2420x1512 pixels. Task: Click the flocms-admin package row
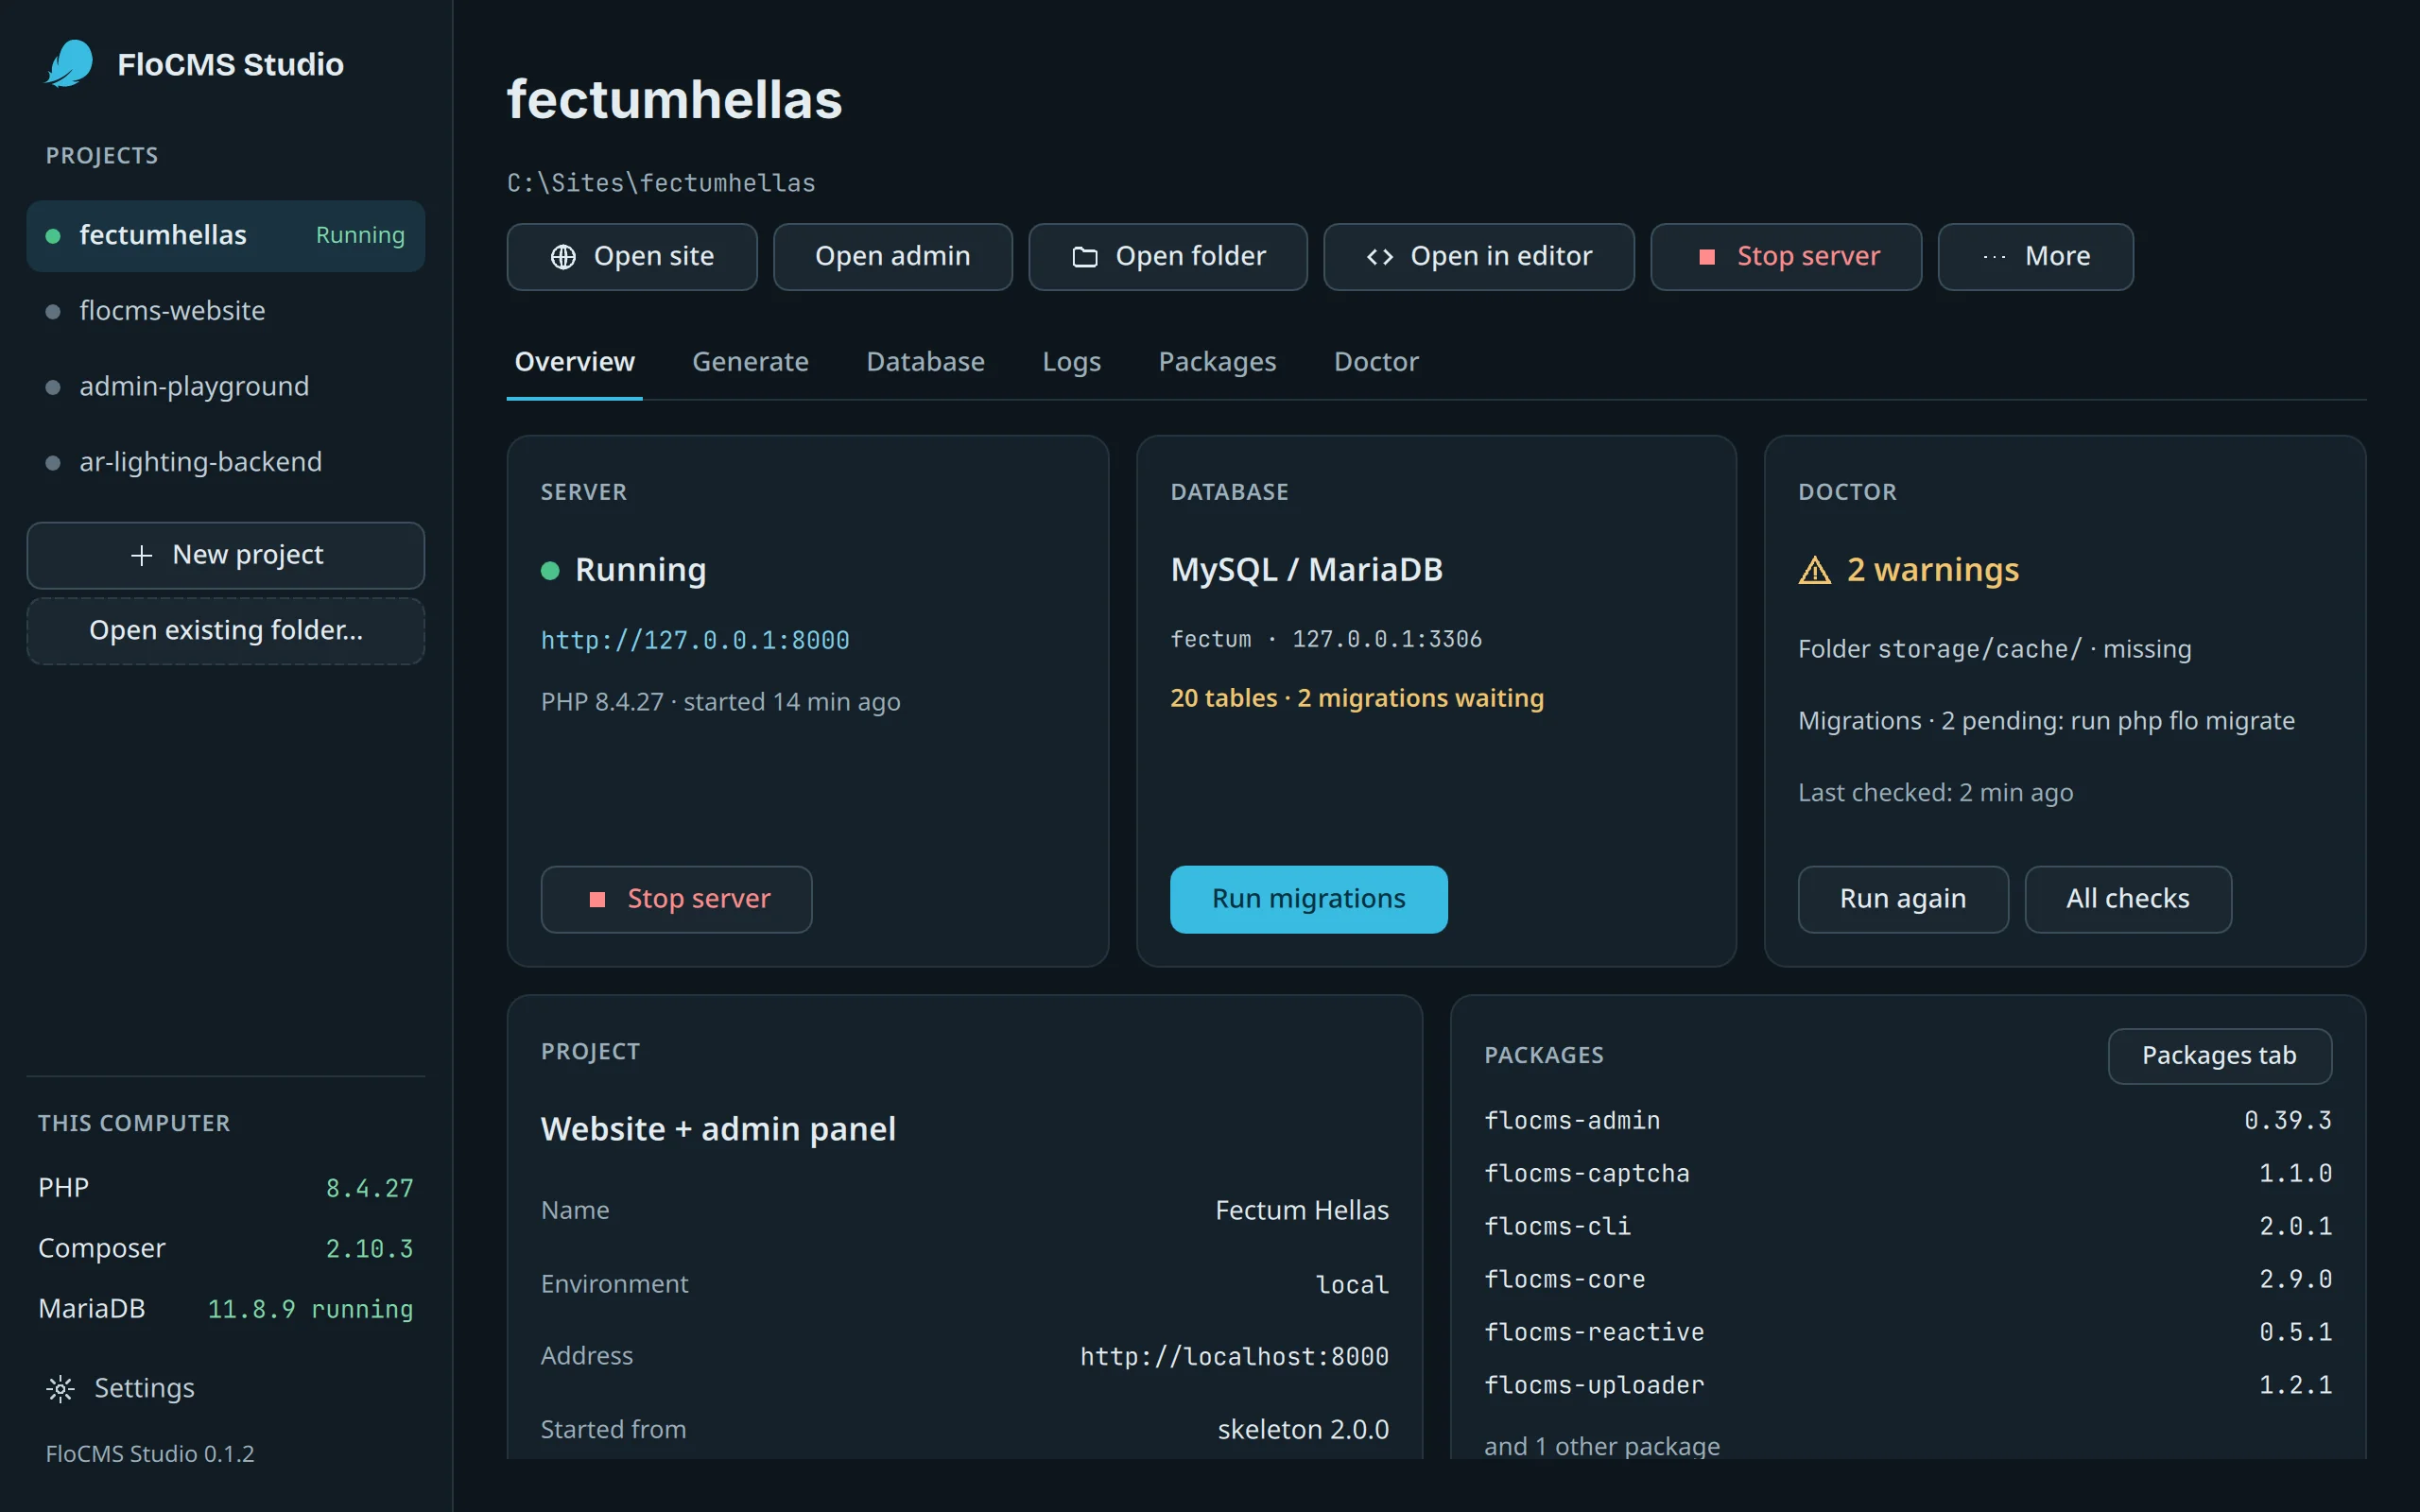point(1908,1121)
